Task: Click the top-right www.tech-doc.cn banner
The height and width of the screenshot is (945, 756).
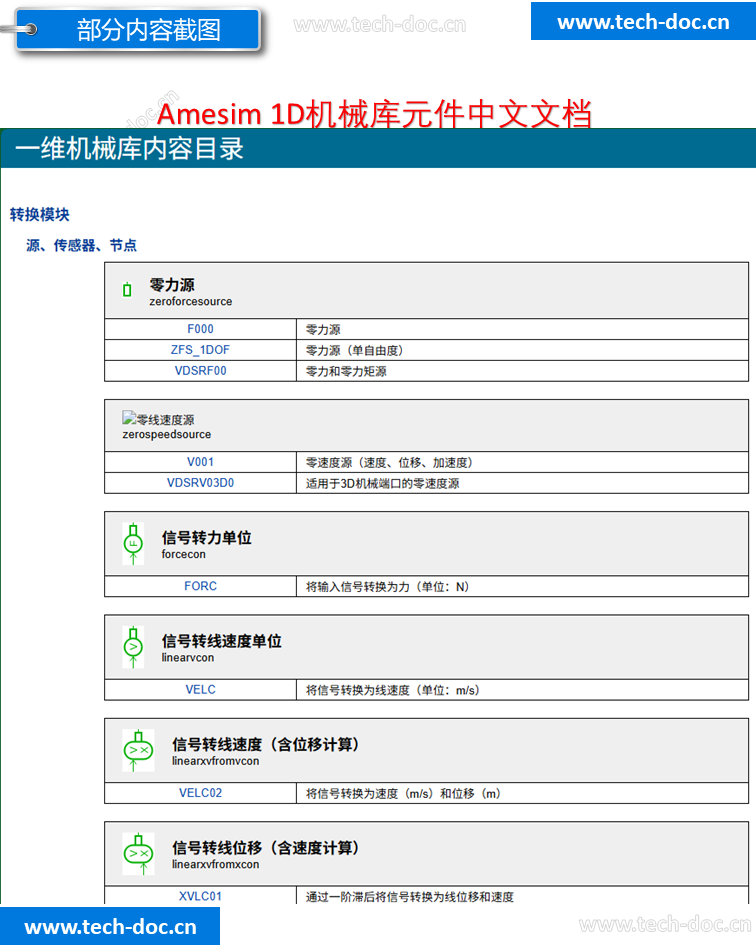Action: point(643,21)
